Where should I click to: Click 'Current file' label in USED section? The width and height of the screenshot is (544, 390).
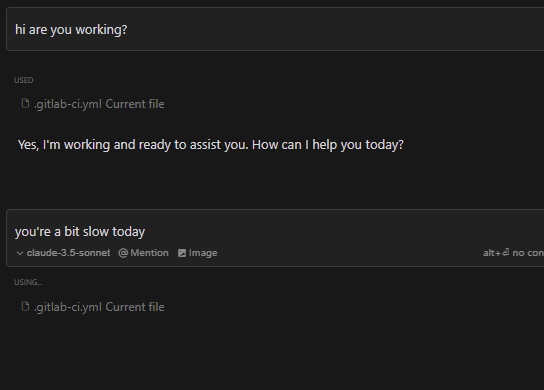tap(135, 104)
